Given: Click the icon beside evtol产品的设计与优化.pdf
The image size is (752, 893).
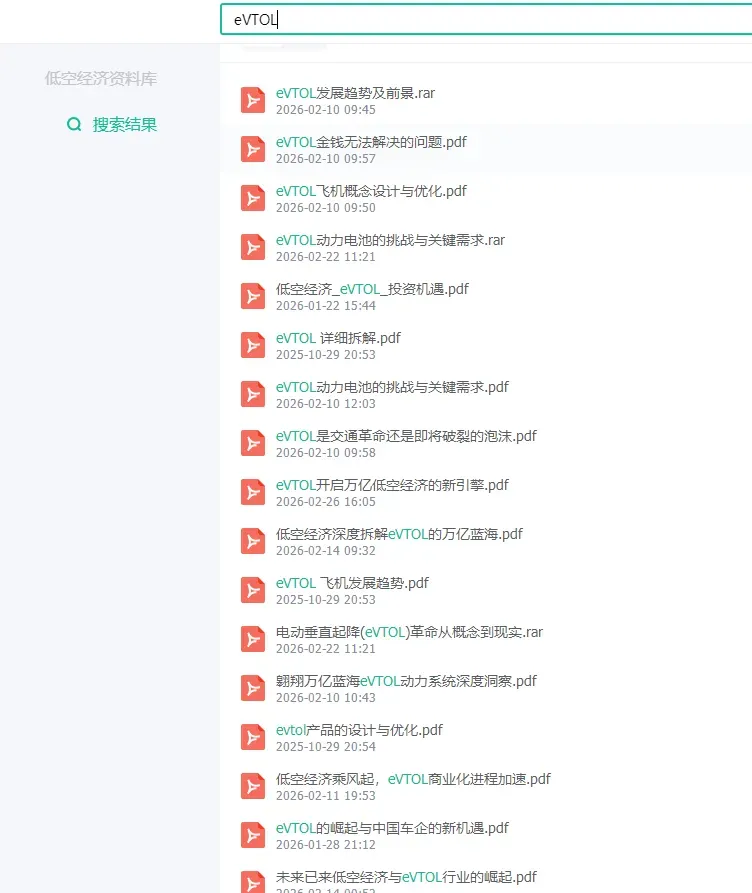Looking at the screenshot, I should [252, 737].
